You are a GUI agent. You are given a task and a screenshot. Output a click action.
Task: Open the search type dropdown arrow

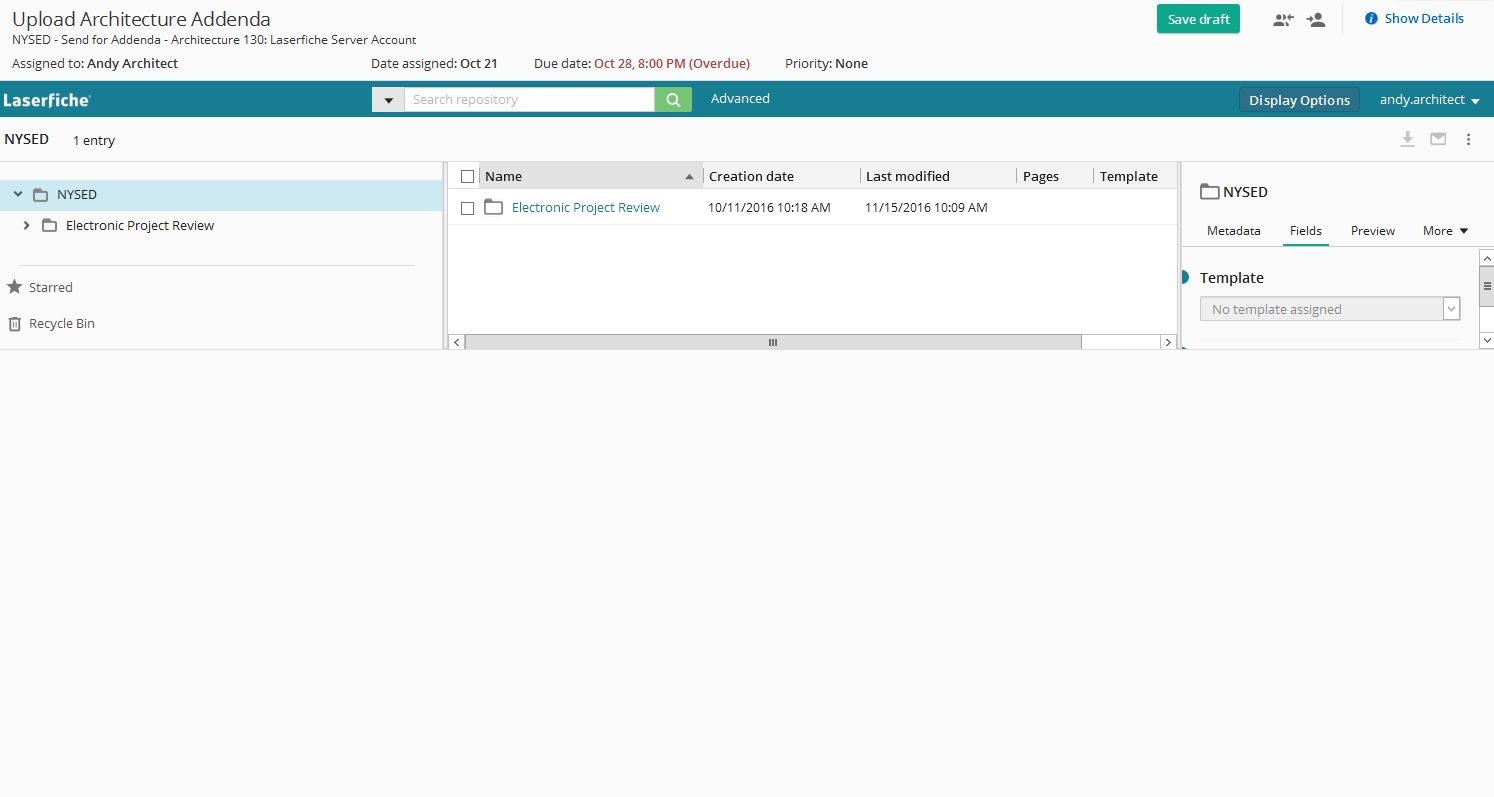(x=388, y=100)
